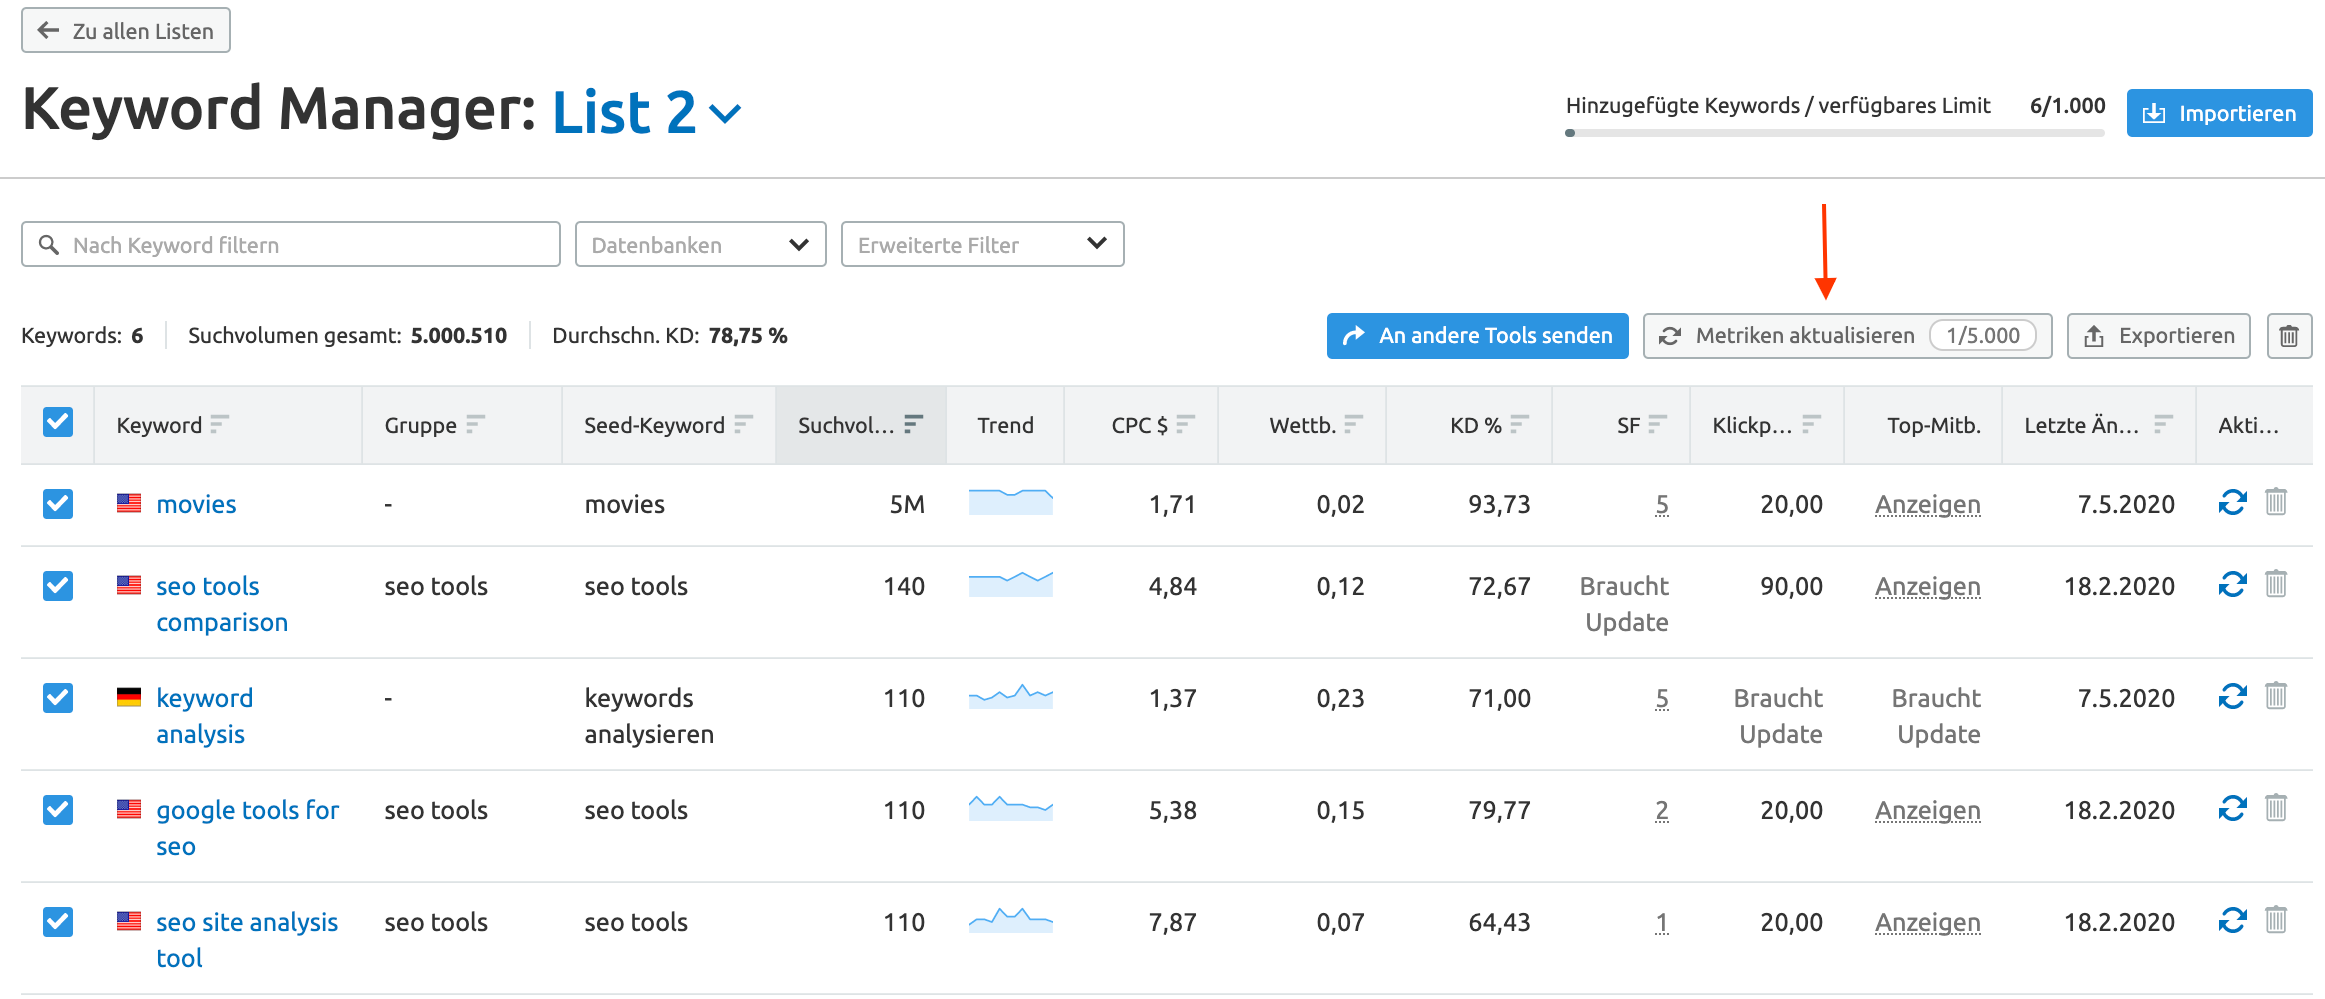Click the bulk delete trash button
This screenshot has height=999, width=2325.
pos(2289,336)
